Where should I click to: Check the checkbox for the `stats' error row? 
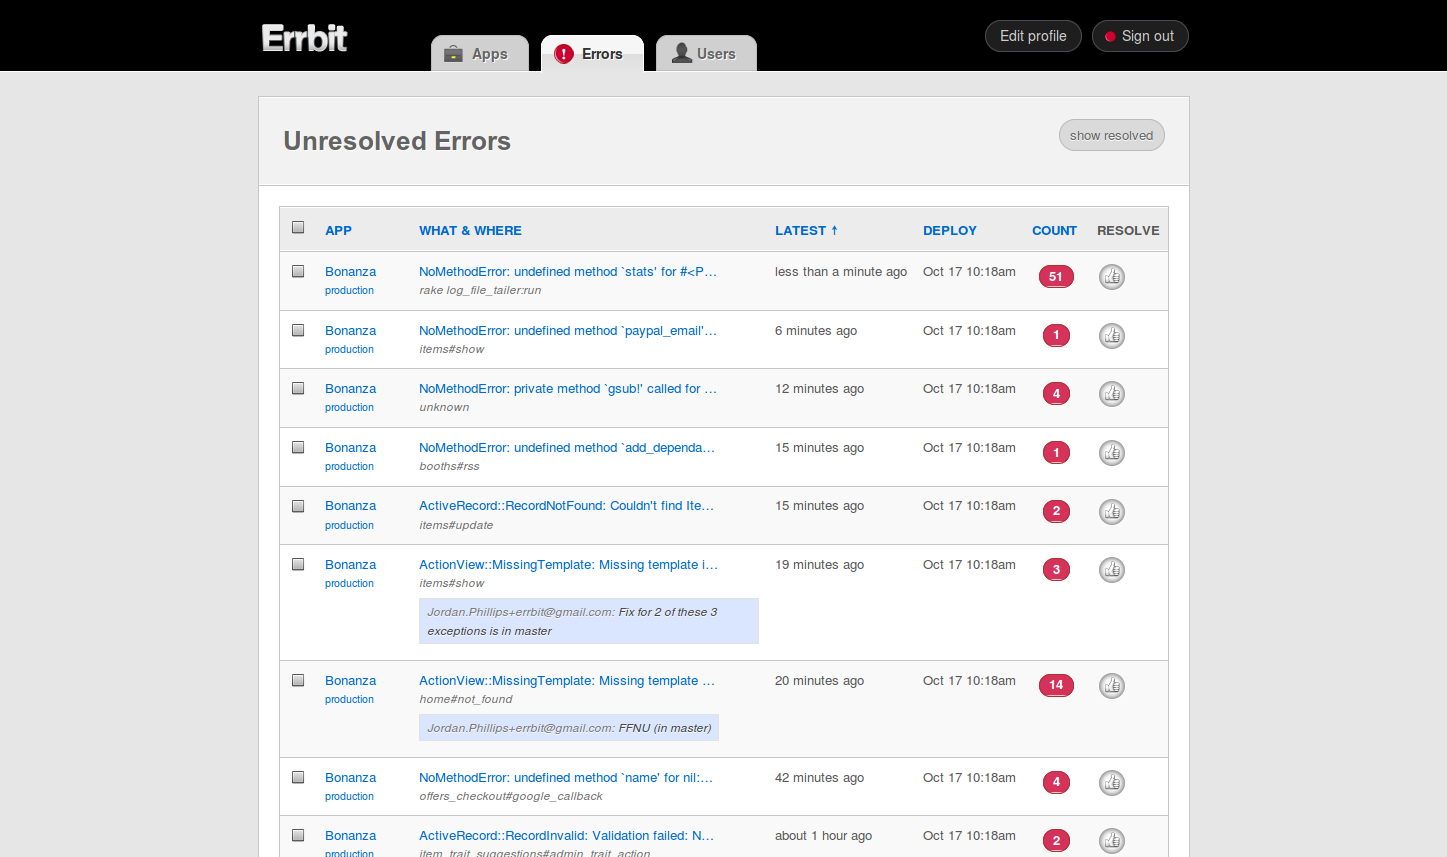pyautogui.click(x=297, y=270)
